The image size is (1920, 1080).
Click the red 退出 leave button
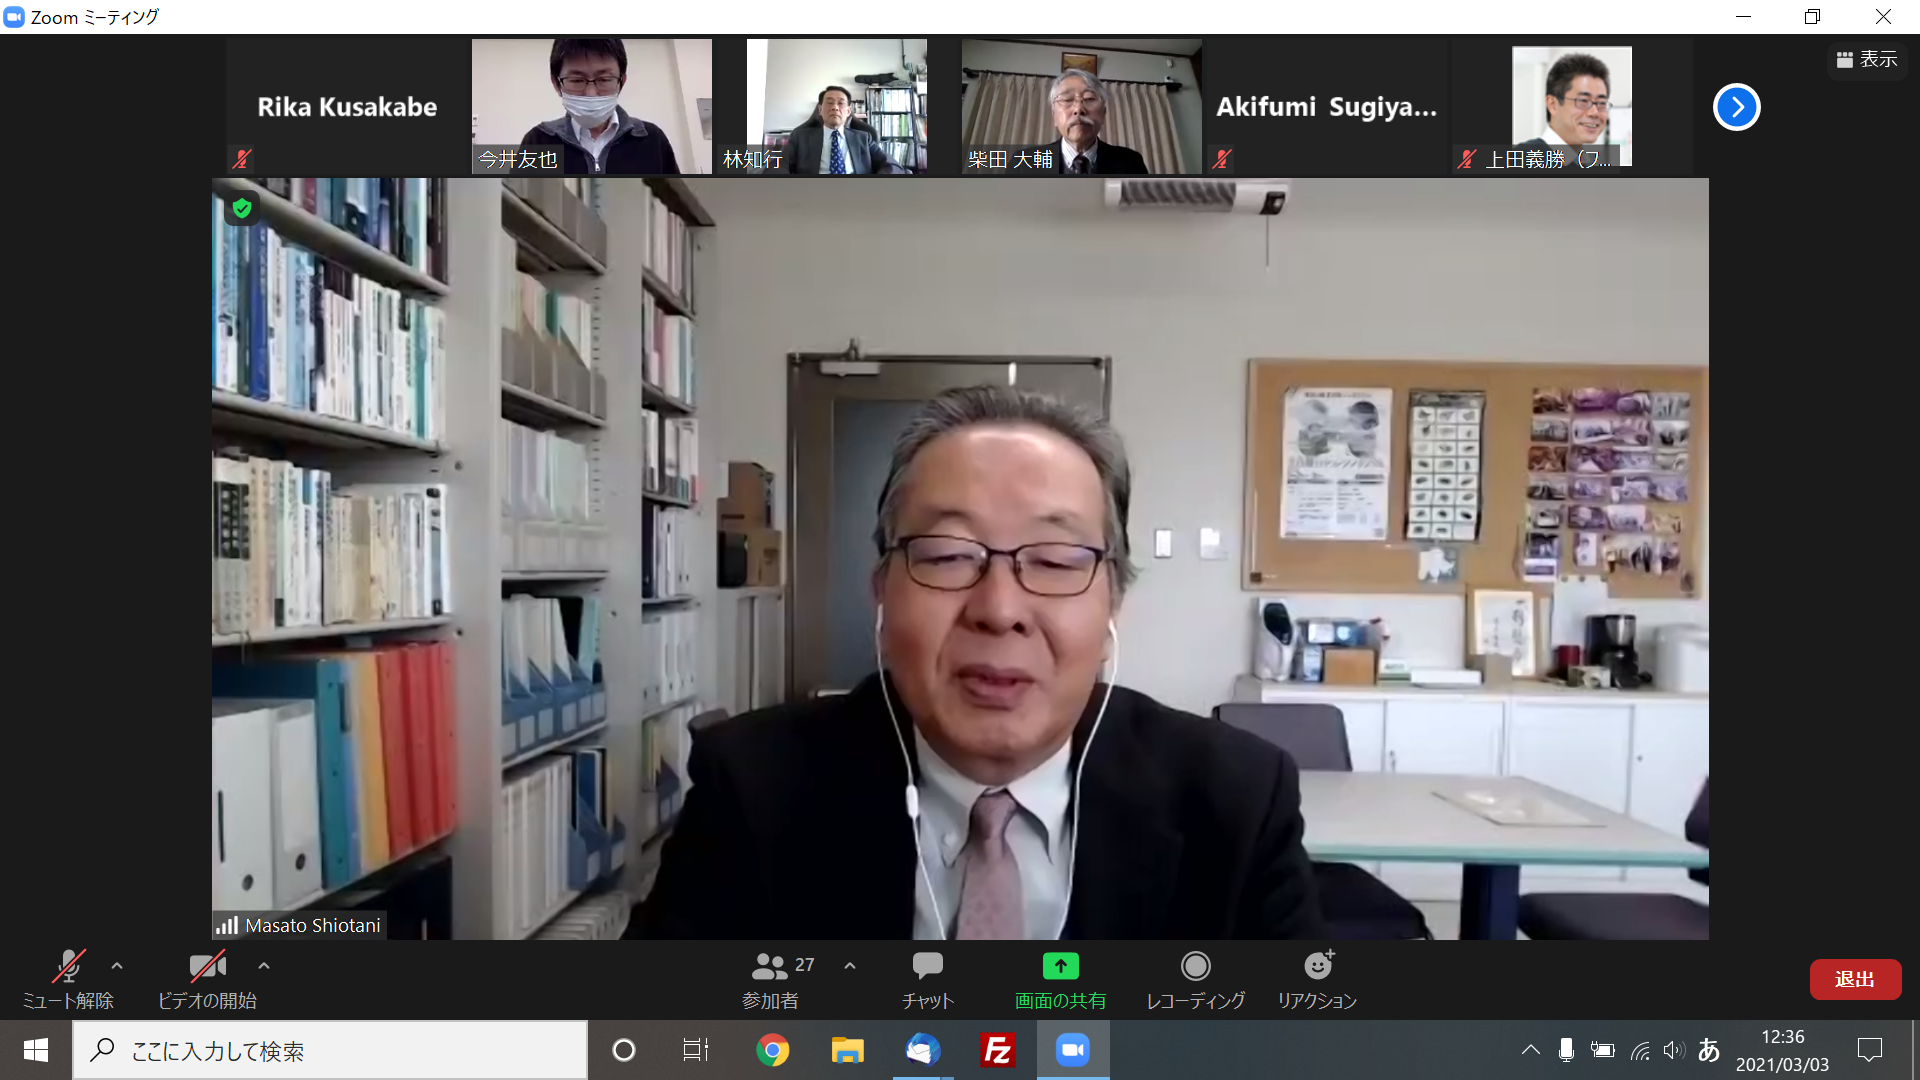(1855, 980)
